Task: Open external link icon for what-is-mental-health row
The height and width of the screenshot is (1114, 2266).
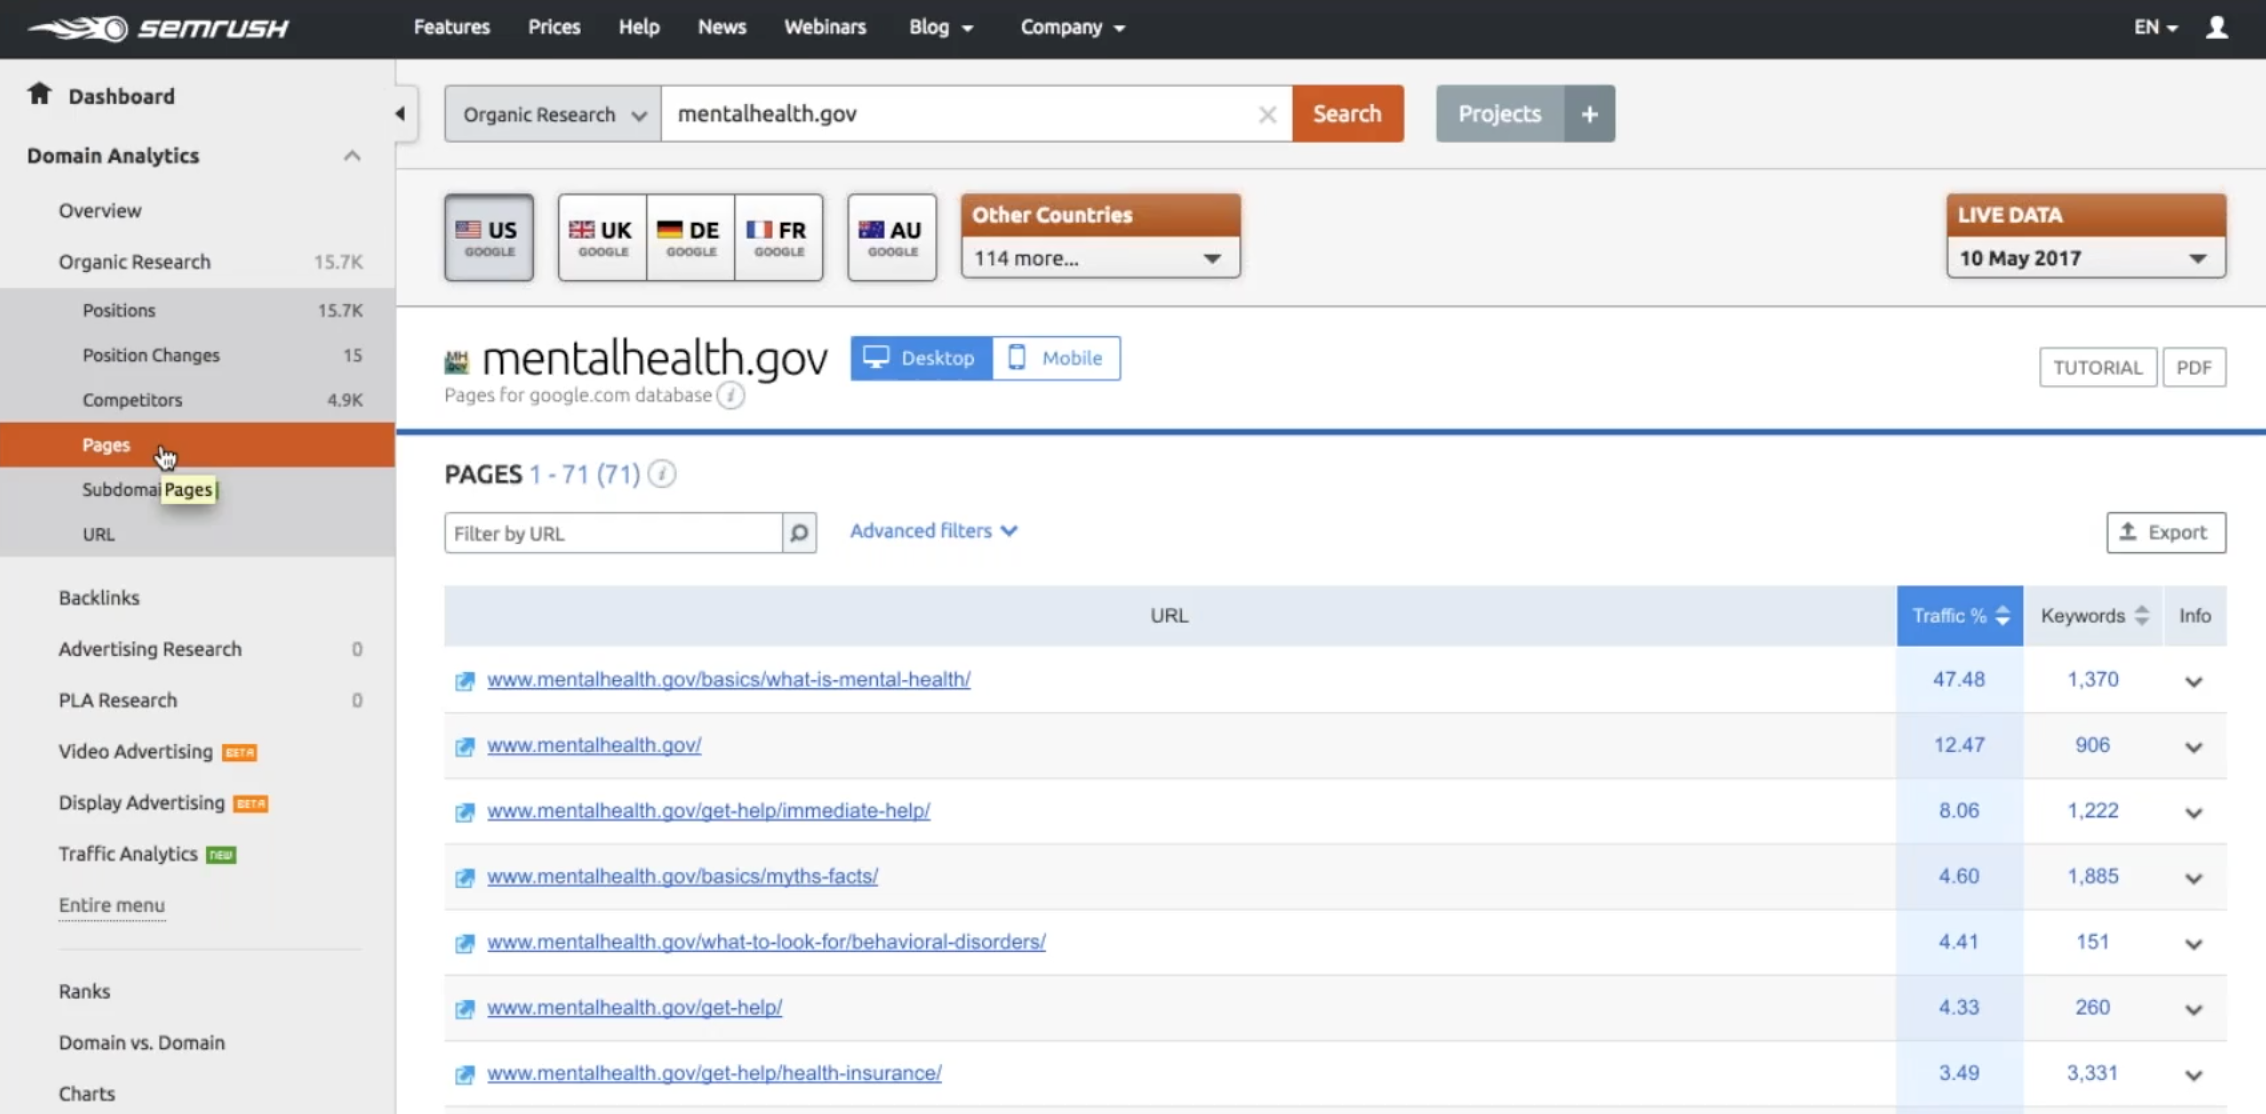Action: (x=464, y=681)
